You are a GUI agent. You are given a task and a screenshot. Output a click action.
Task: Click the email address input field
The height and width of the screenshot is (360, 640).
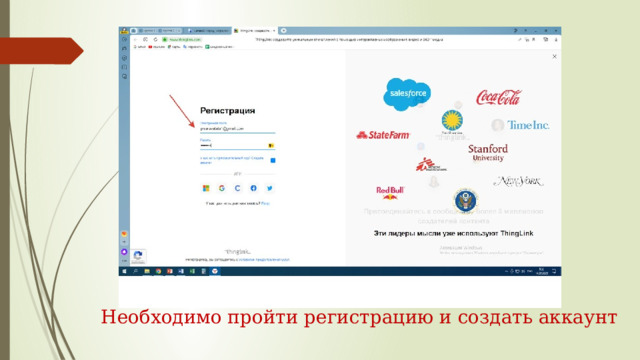(x=238, y=129)
